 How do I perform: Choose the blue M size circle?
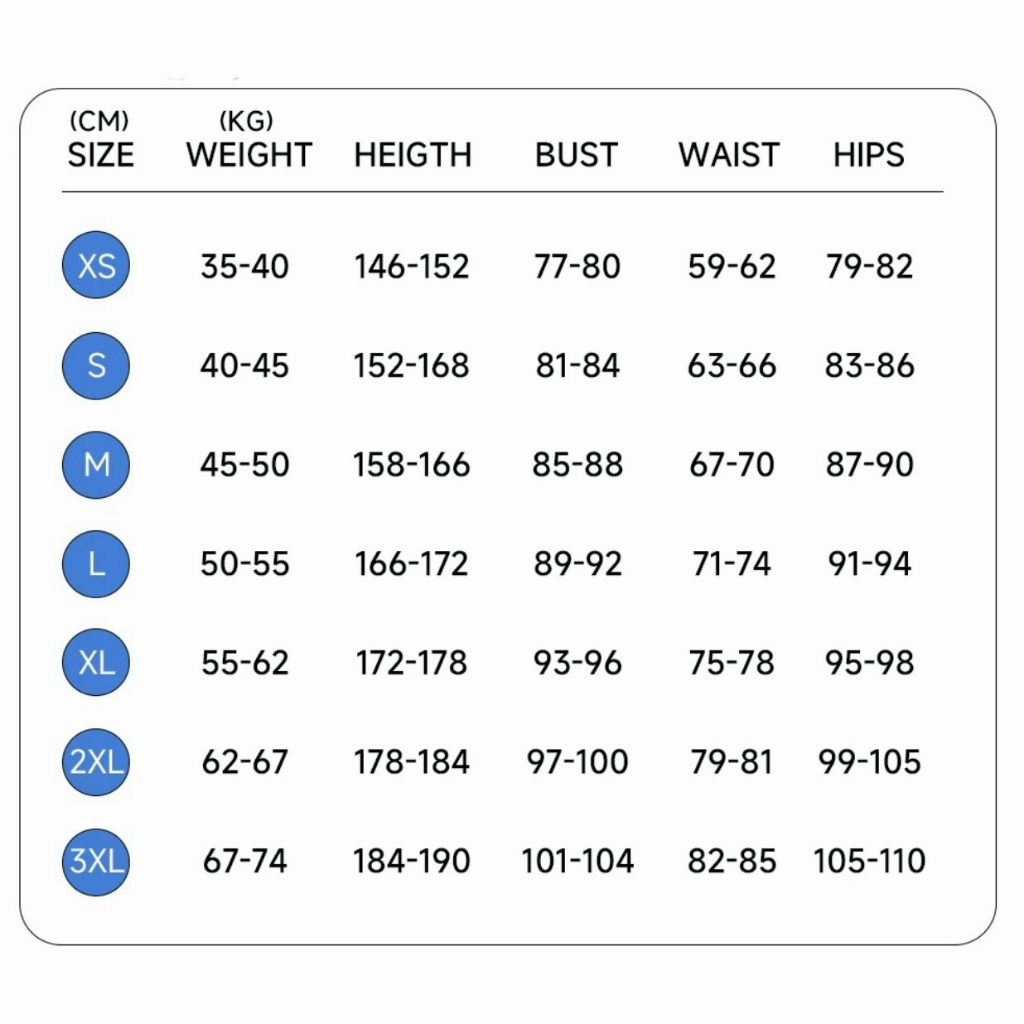pyautogui.click(x=96, y=464)
